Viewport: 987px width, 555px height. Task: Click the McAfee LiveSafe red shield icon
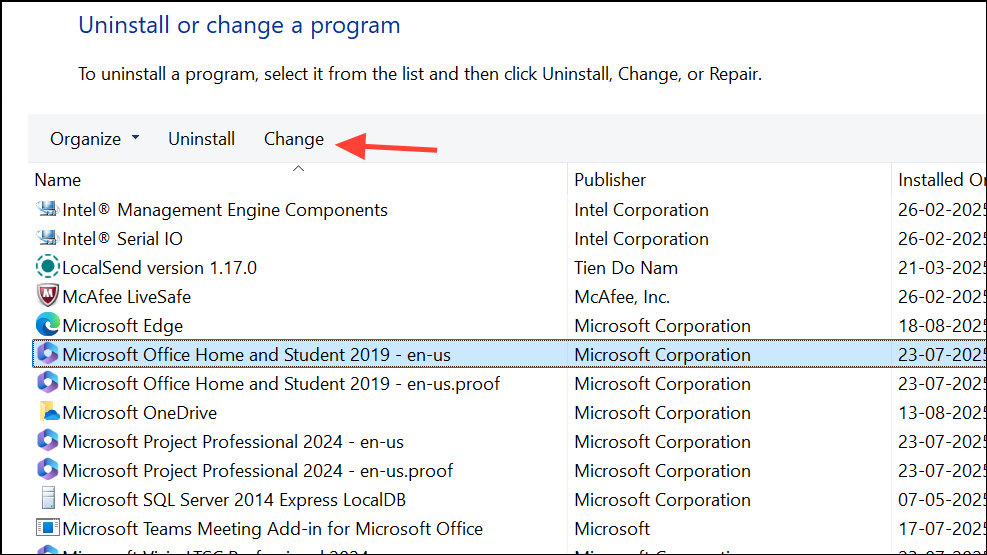point(47,297)
